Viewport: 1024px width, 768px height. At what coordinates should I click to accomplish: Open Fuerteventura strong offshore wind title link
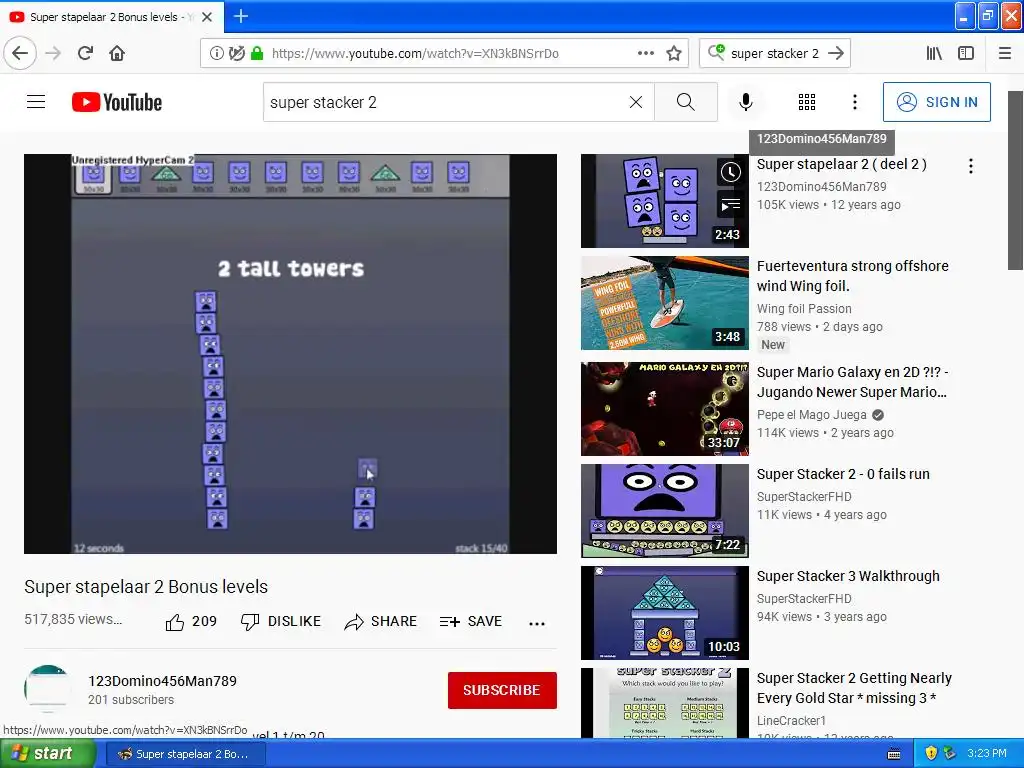click(852, 276)
